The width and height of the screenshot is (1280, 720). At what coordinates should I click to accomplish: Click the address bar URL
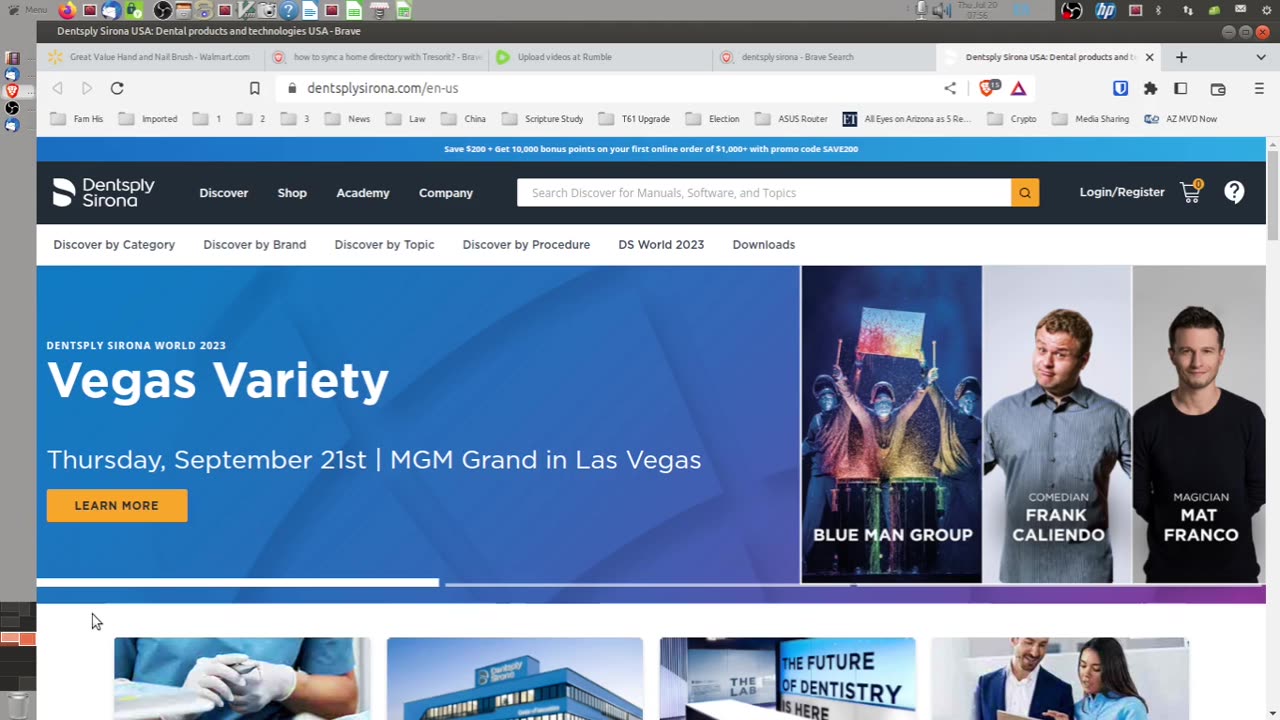(x=383, y=88)
